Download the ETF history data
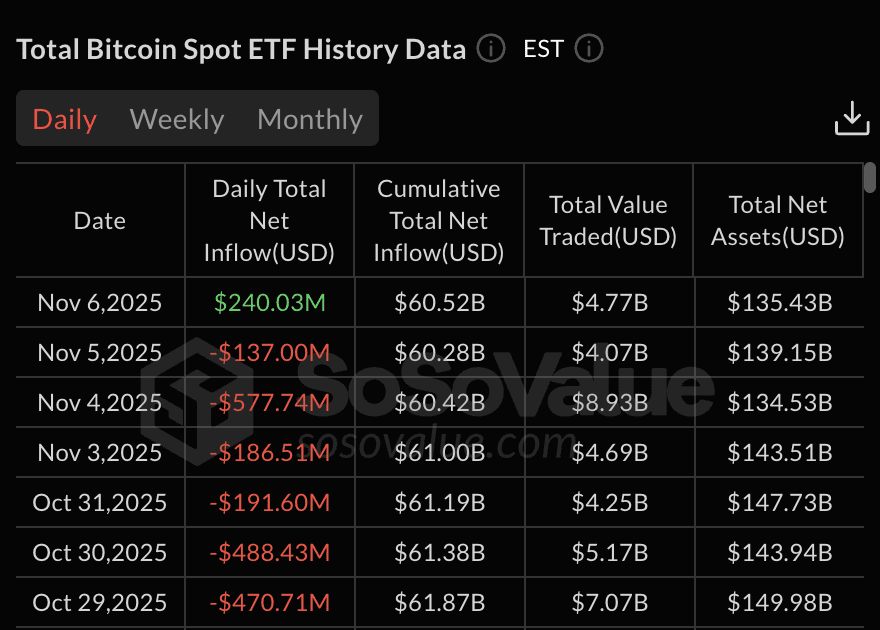 pyautogui.click(x=852, y=118)
